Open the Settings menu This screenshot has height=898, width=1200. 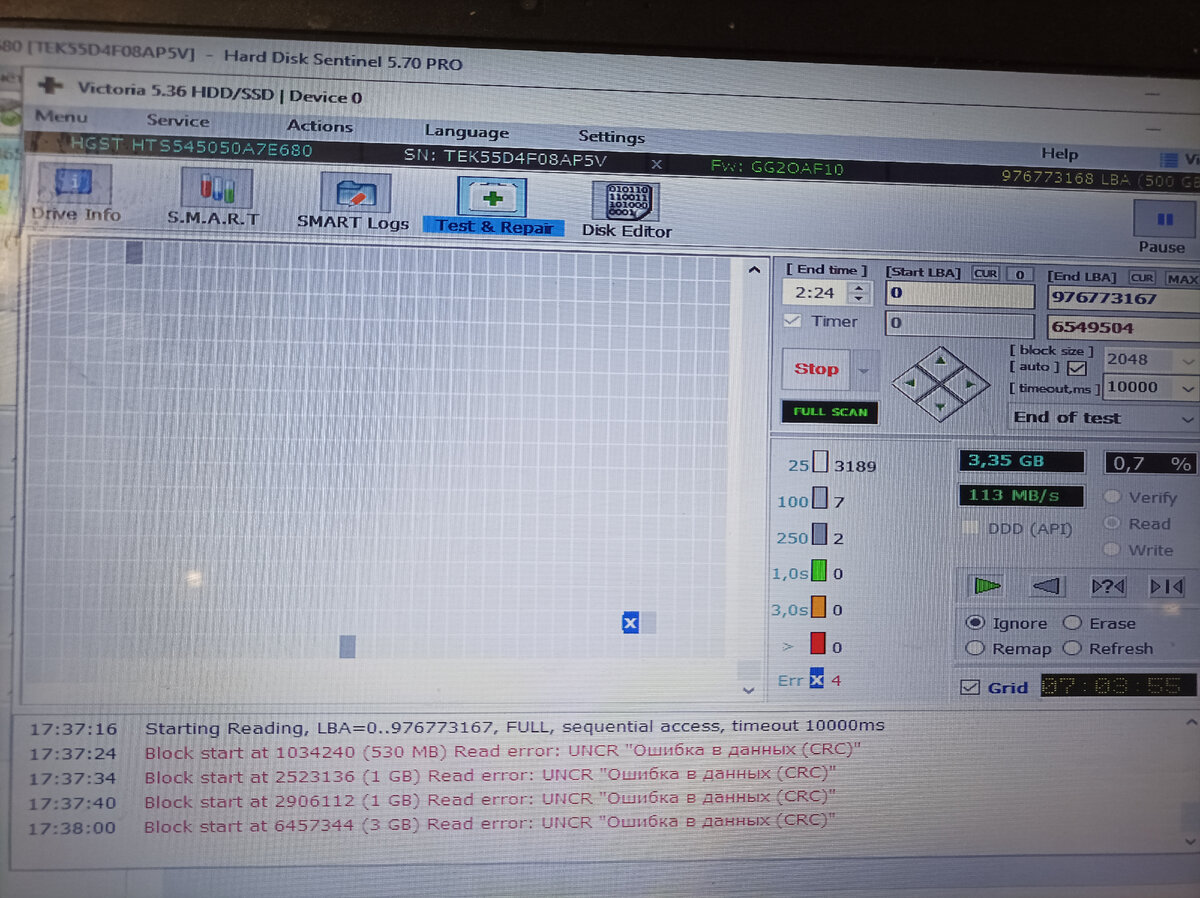(611, 136)
